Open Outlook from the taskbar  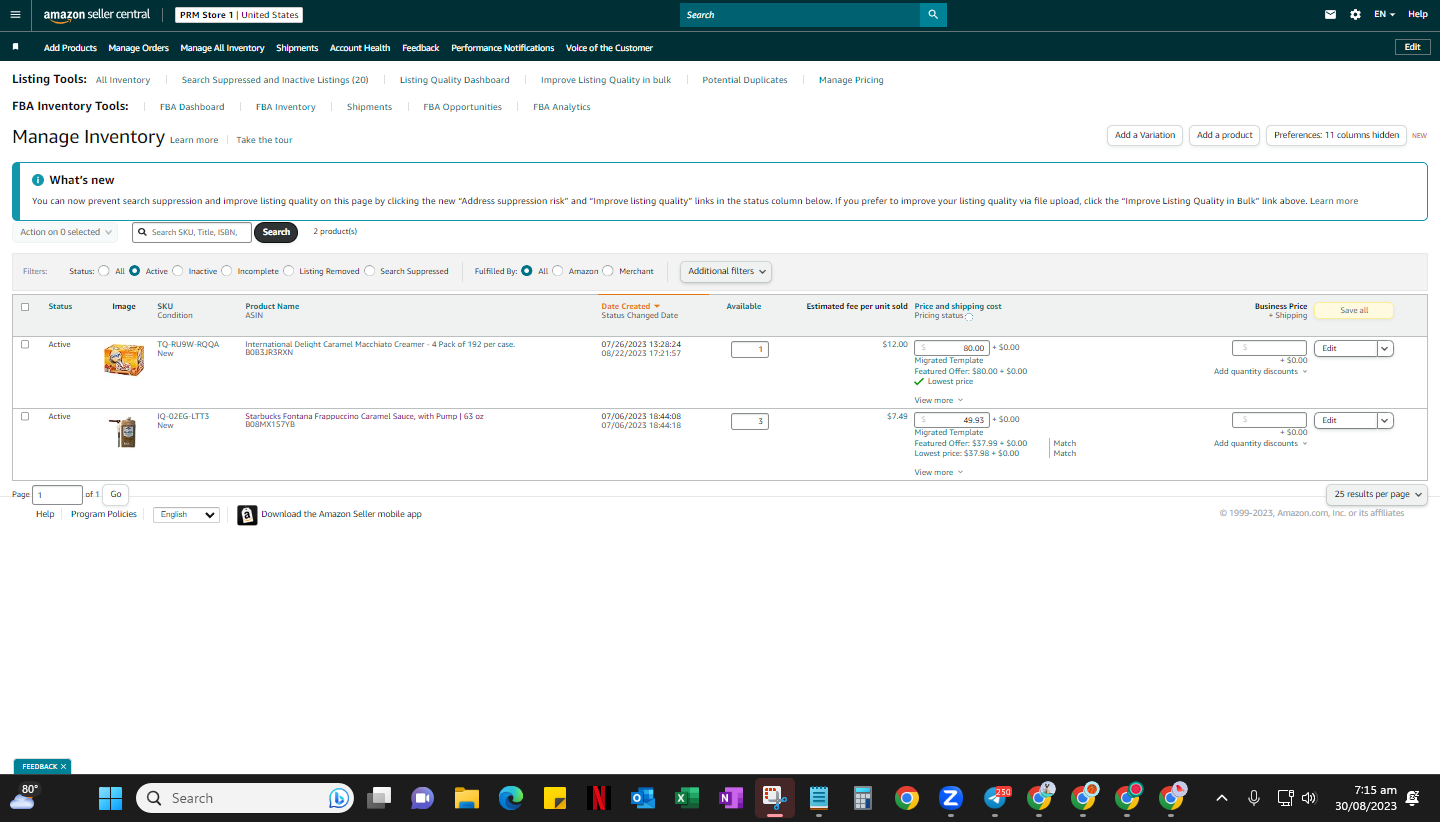pos(643,798)
